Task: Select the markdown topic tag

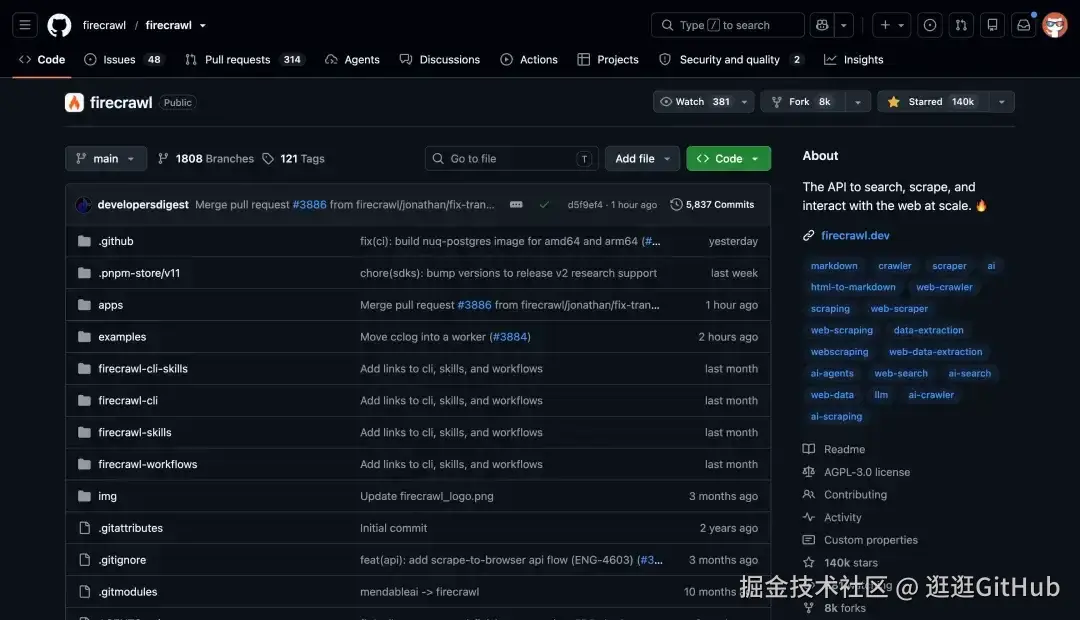Action: point(834,266)
